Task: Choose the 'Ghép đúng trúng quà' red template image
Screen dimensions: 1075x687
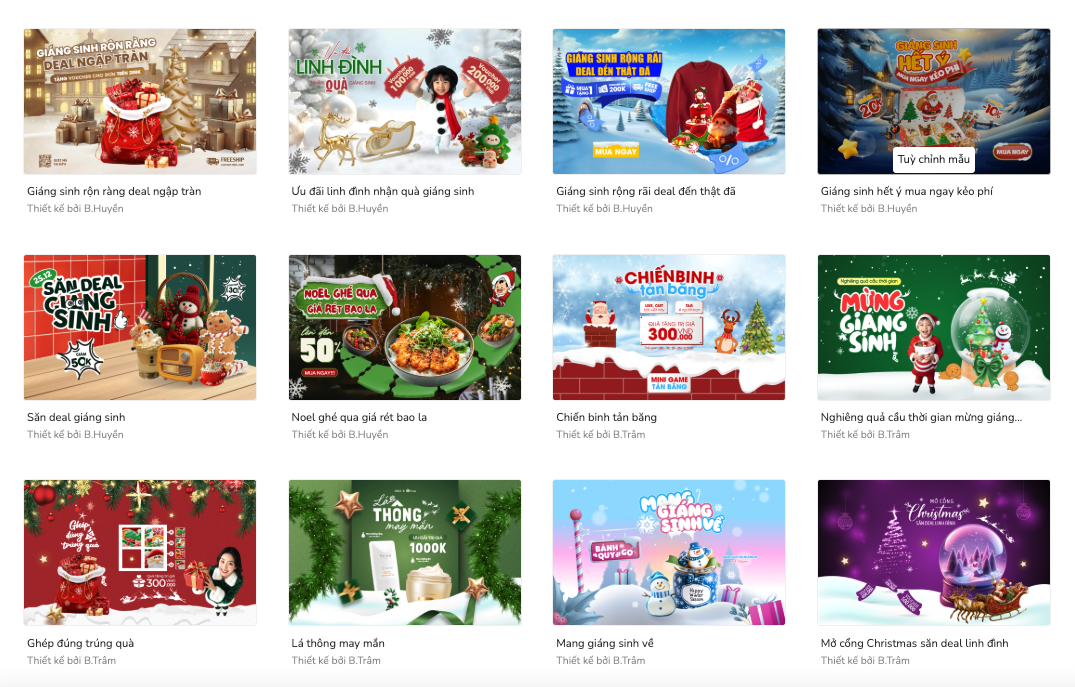Action: tap(140, 553)
